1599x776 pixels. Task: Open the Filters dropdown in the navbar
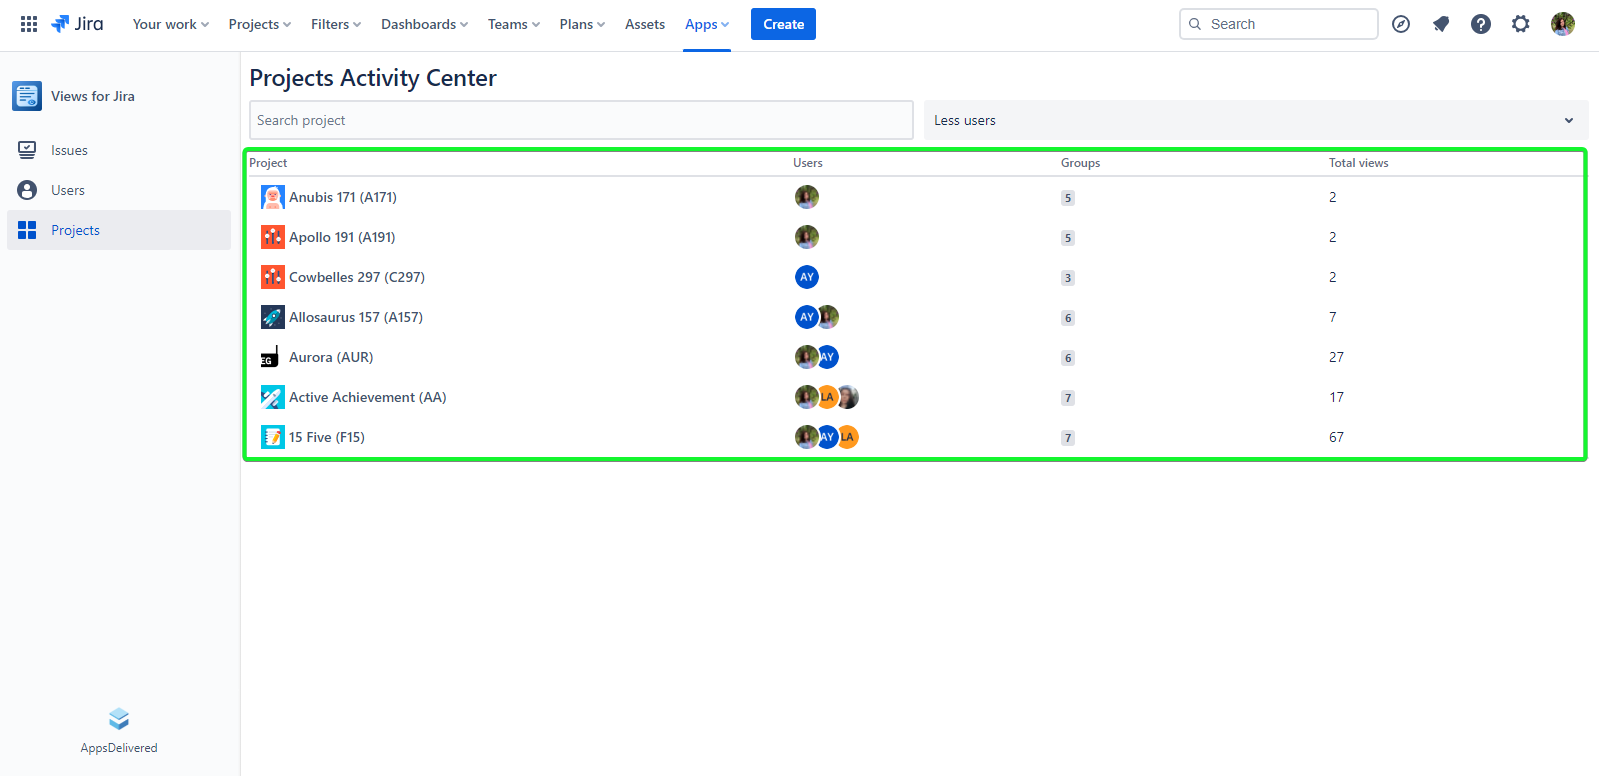pyautogui.click(x=335, y=24)
